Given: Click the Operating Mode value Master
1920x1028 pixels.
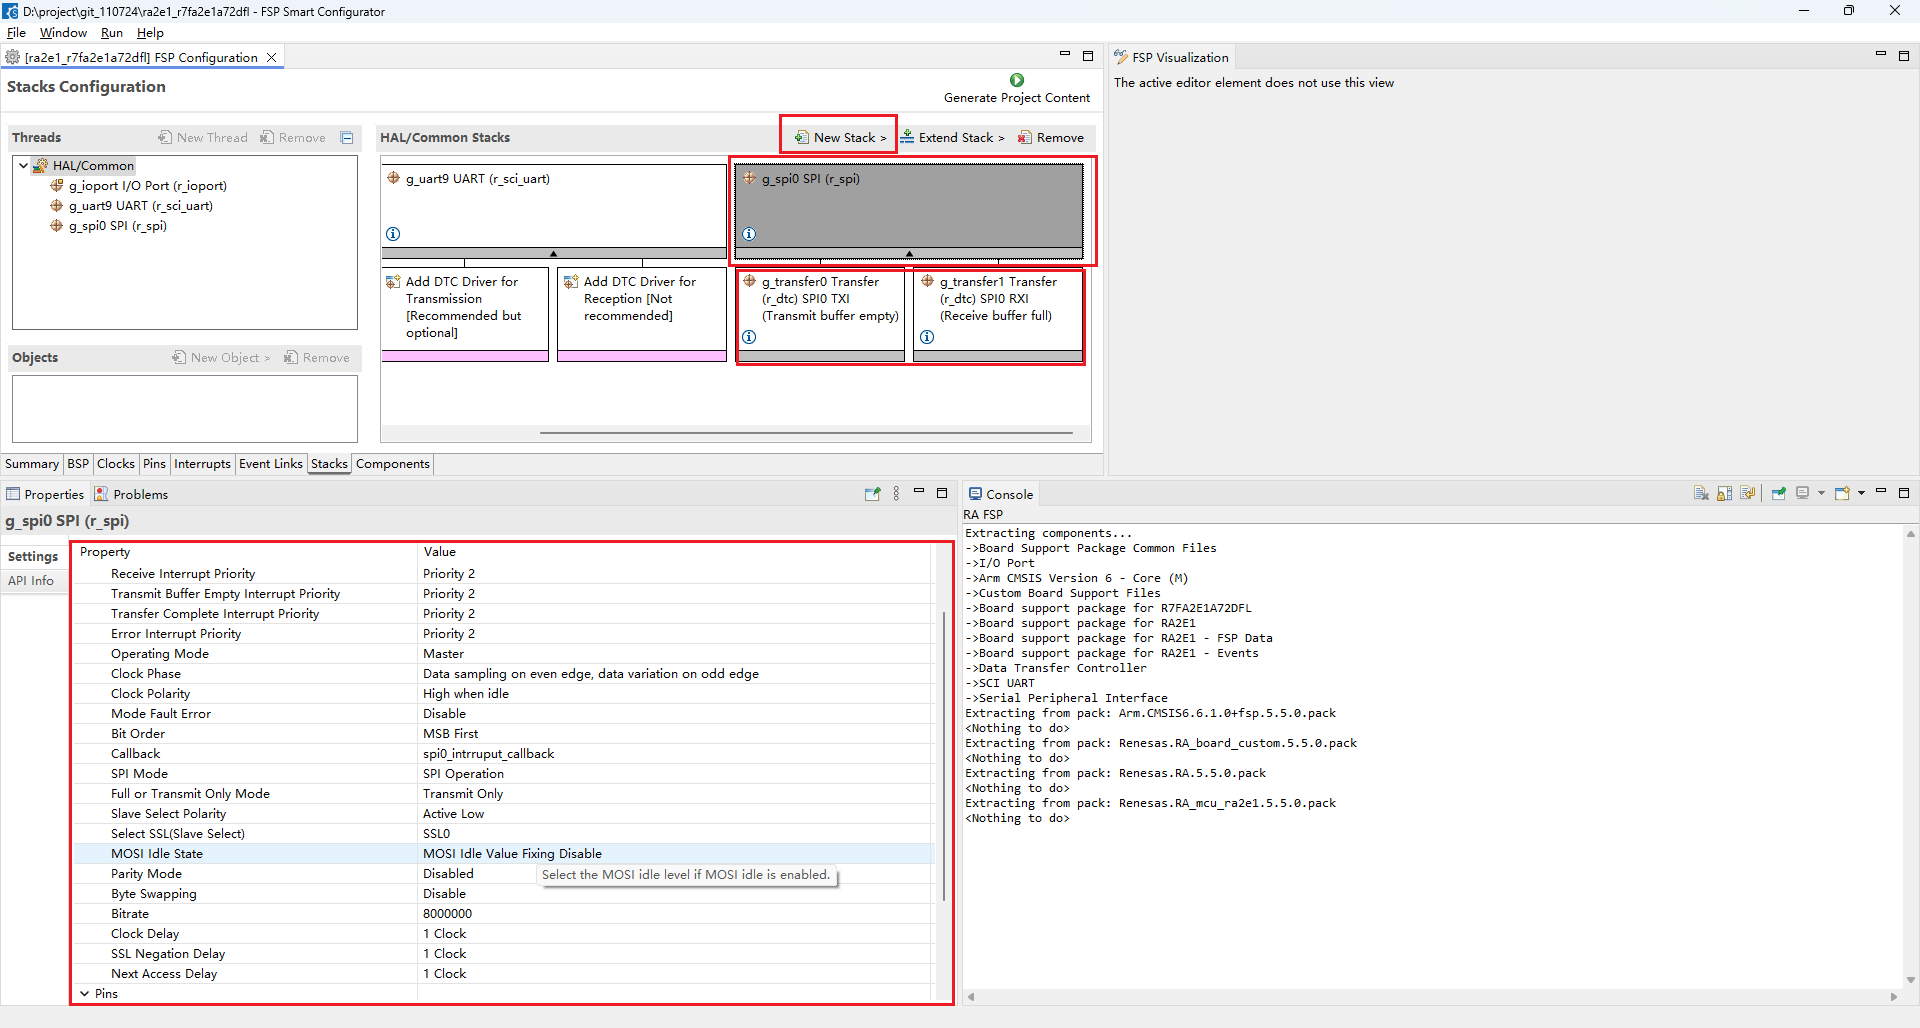Looking at the screenshot, I should (x=443, y=654).
